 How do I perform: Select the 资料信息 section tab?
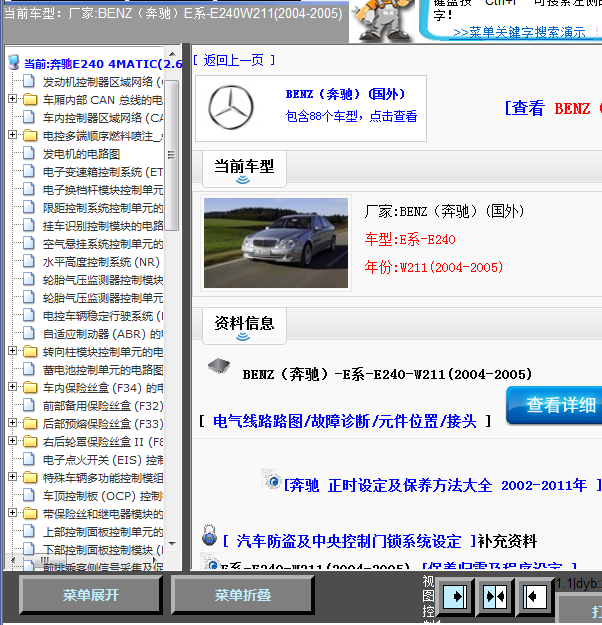tap(244, 326)
